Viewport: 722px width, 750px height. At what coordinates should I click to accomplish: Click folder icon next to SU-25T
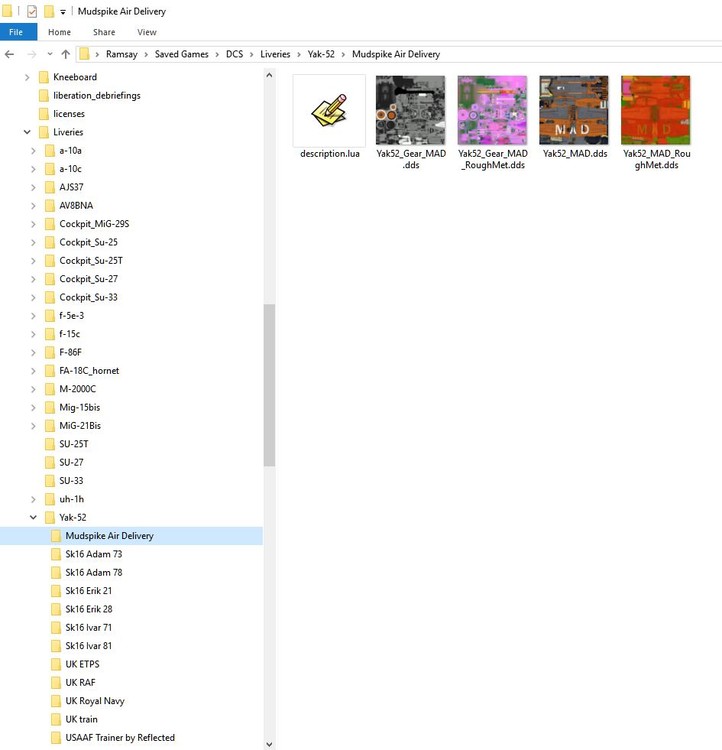click(x=49, y=444)
